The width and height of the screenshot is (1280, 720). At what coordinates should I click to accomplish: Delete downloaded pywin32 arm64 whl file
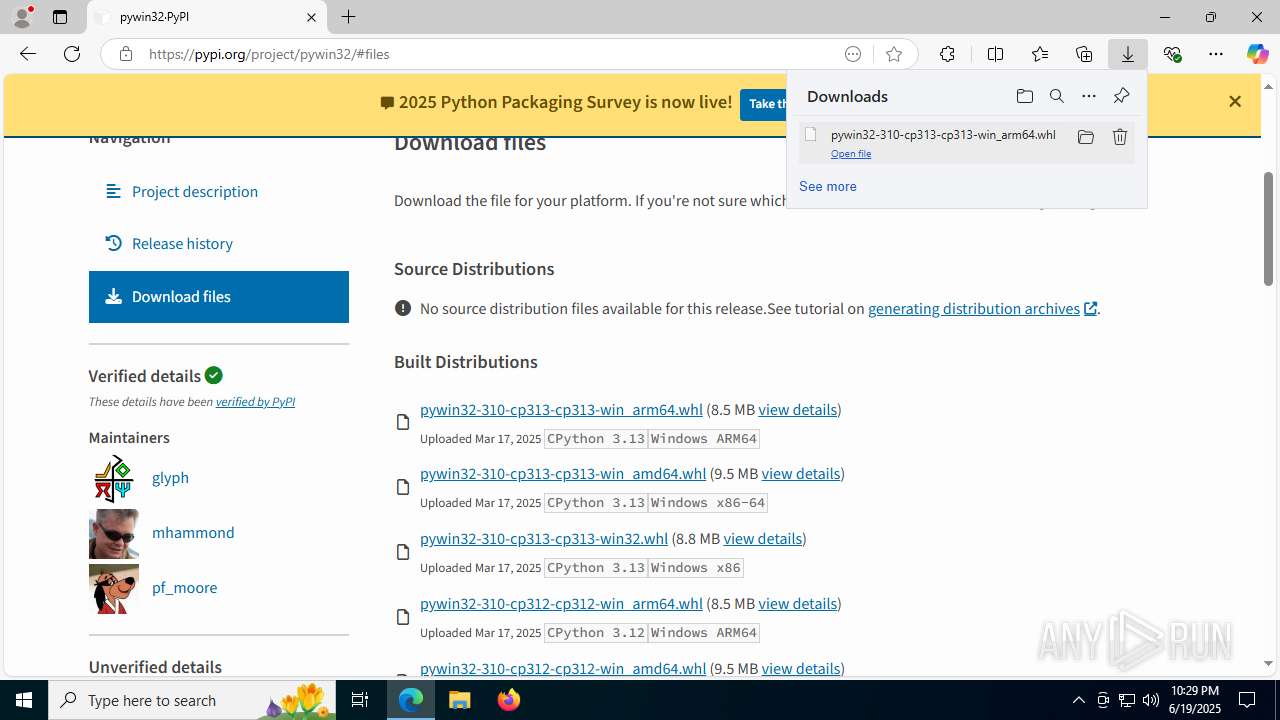[1120, 137]
